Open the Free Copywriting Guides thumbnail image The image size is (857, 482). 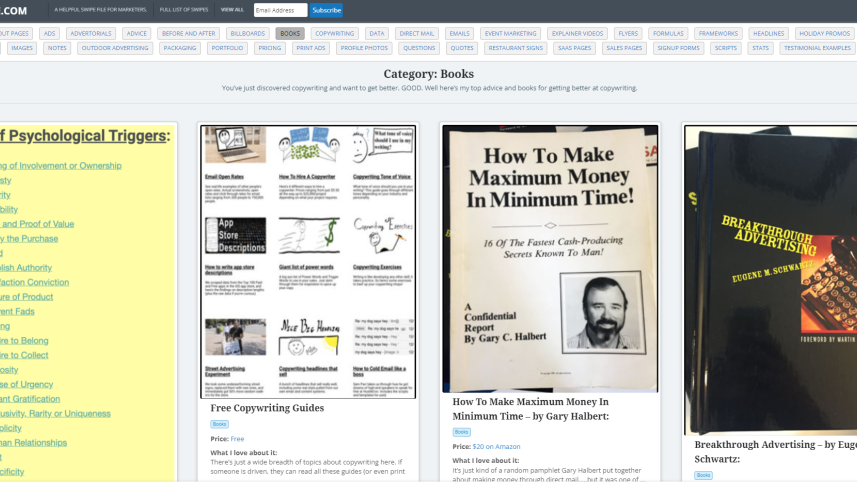pyautogui.click(x=308, y=262)
